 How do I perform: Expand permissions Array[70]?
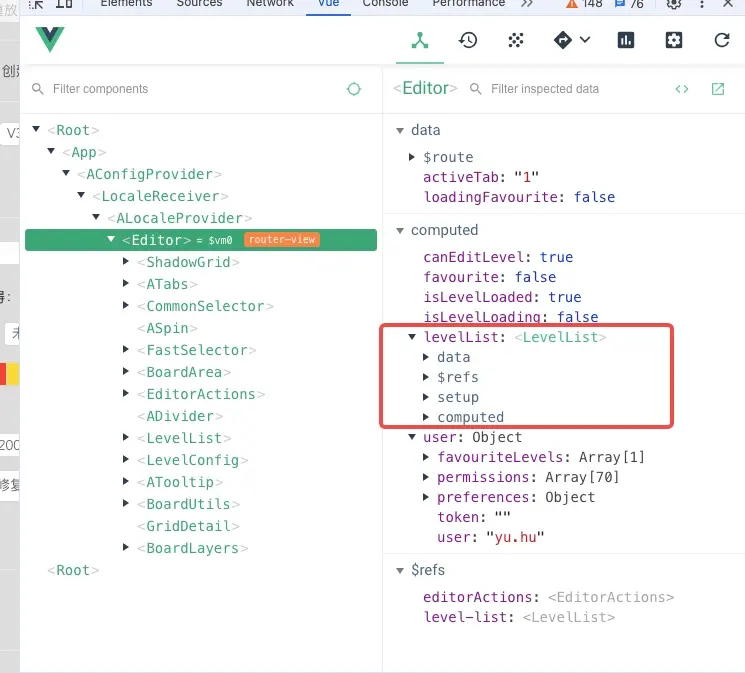point(426,477)
